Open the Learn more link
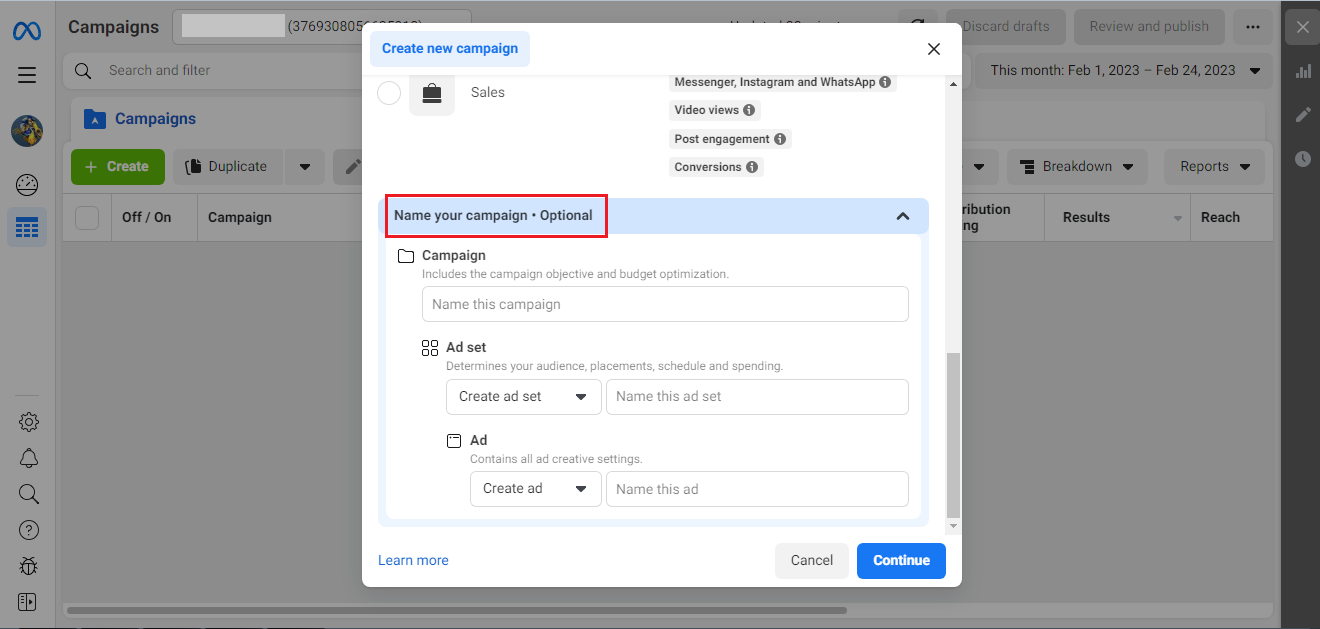The image size is (1320, 629). click(x=413, y=561)
